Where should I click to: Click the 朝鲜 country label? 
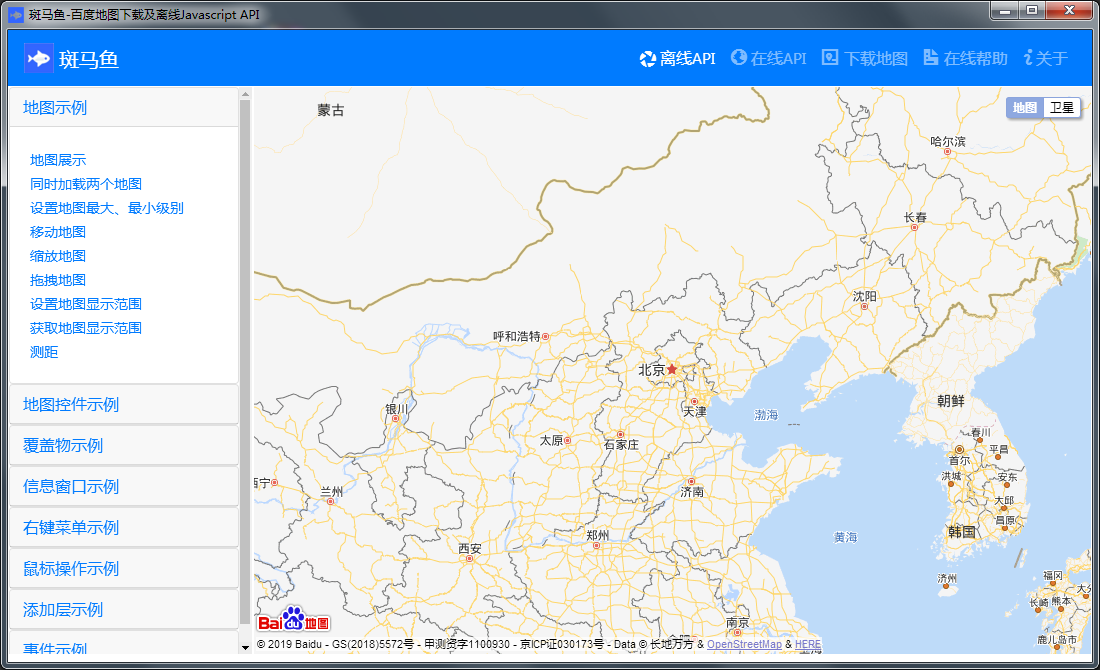(x=951, y=401)
